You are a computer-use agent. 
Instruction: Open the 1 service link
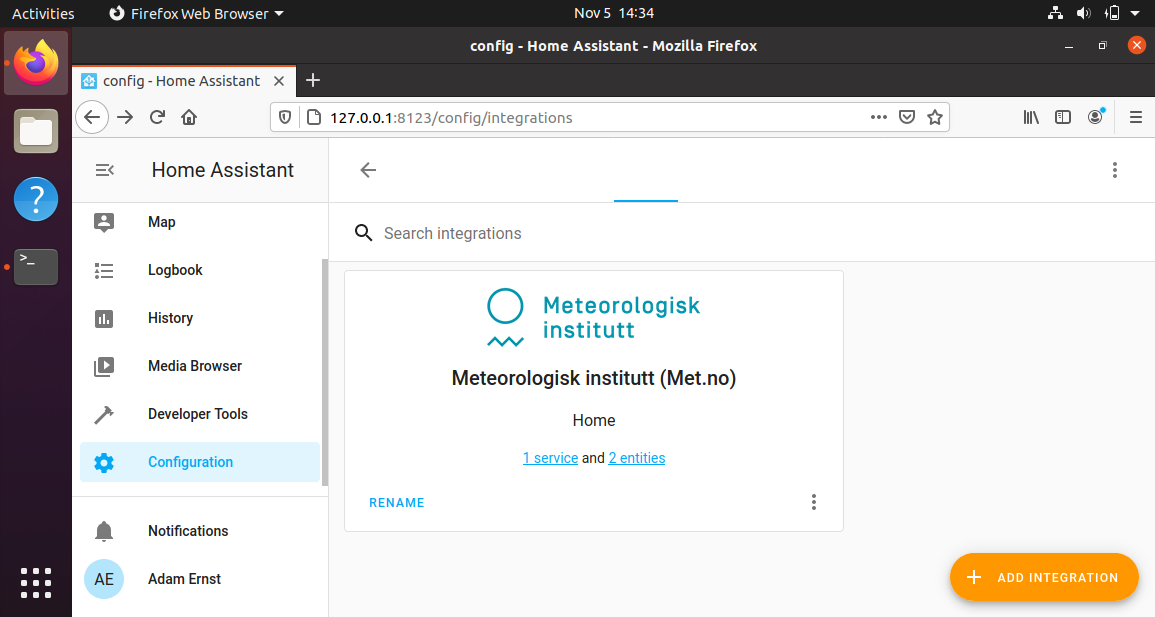coord(550,458)
